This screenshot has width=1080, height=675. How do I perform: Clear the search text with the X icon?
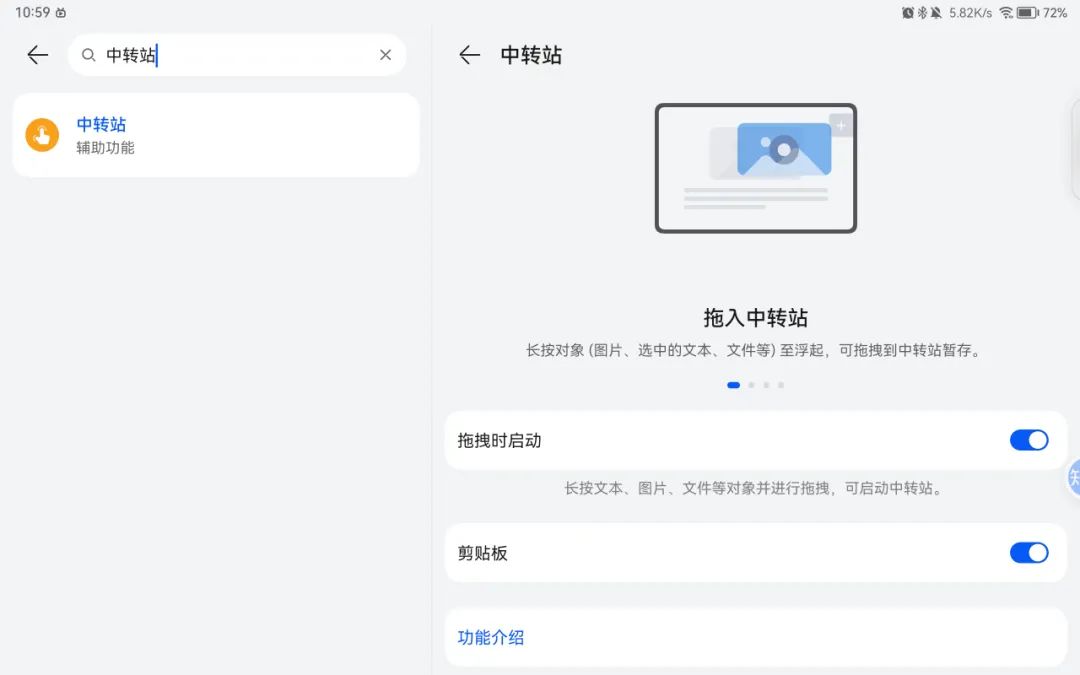pos(385,55)
